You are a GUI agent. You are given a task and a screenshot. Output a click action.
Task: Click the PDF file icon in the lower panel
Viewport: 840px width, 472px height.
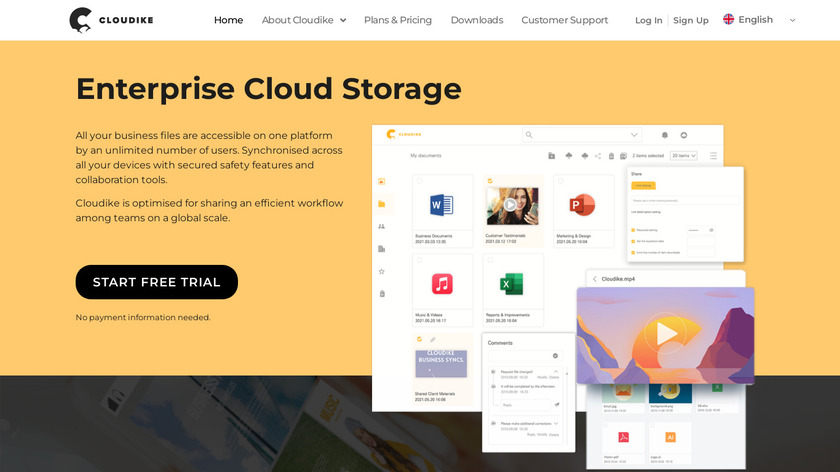click(x=624, y=437)
